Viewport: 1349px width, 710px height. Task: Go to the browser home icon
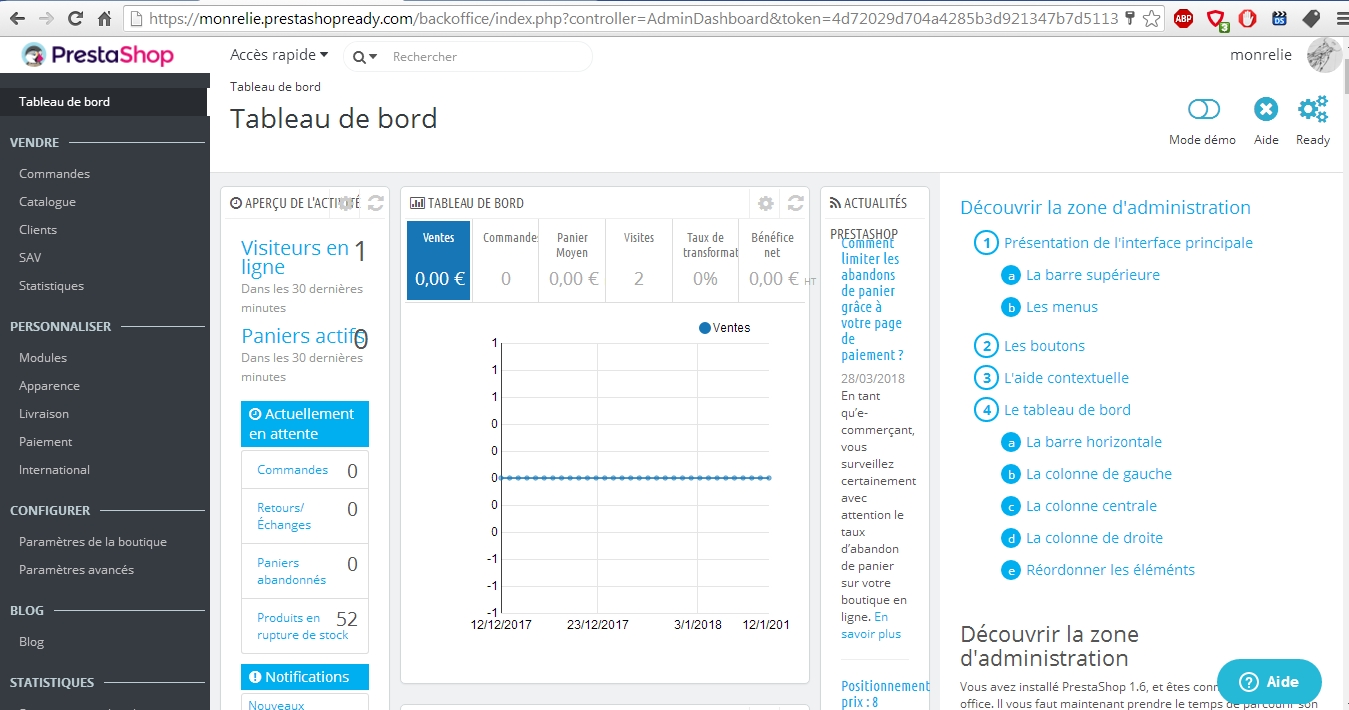(x=105, y=18)
